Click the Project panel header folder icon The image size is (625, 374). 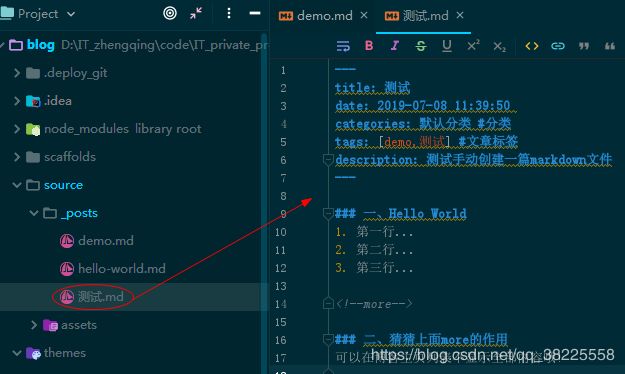pyautogui.click(x=7, y=14)
